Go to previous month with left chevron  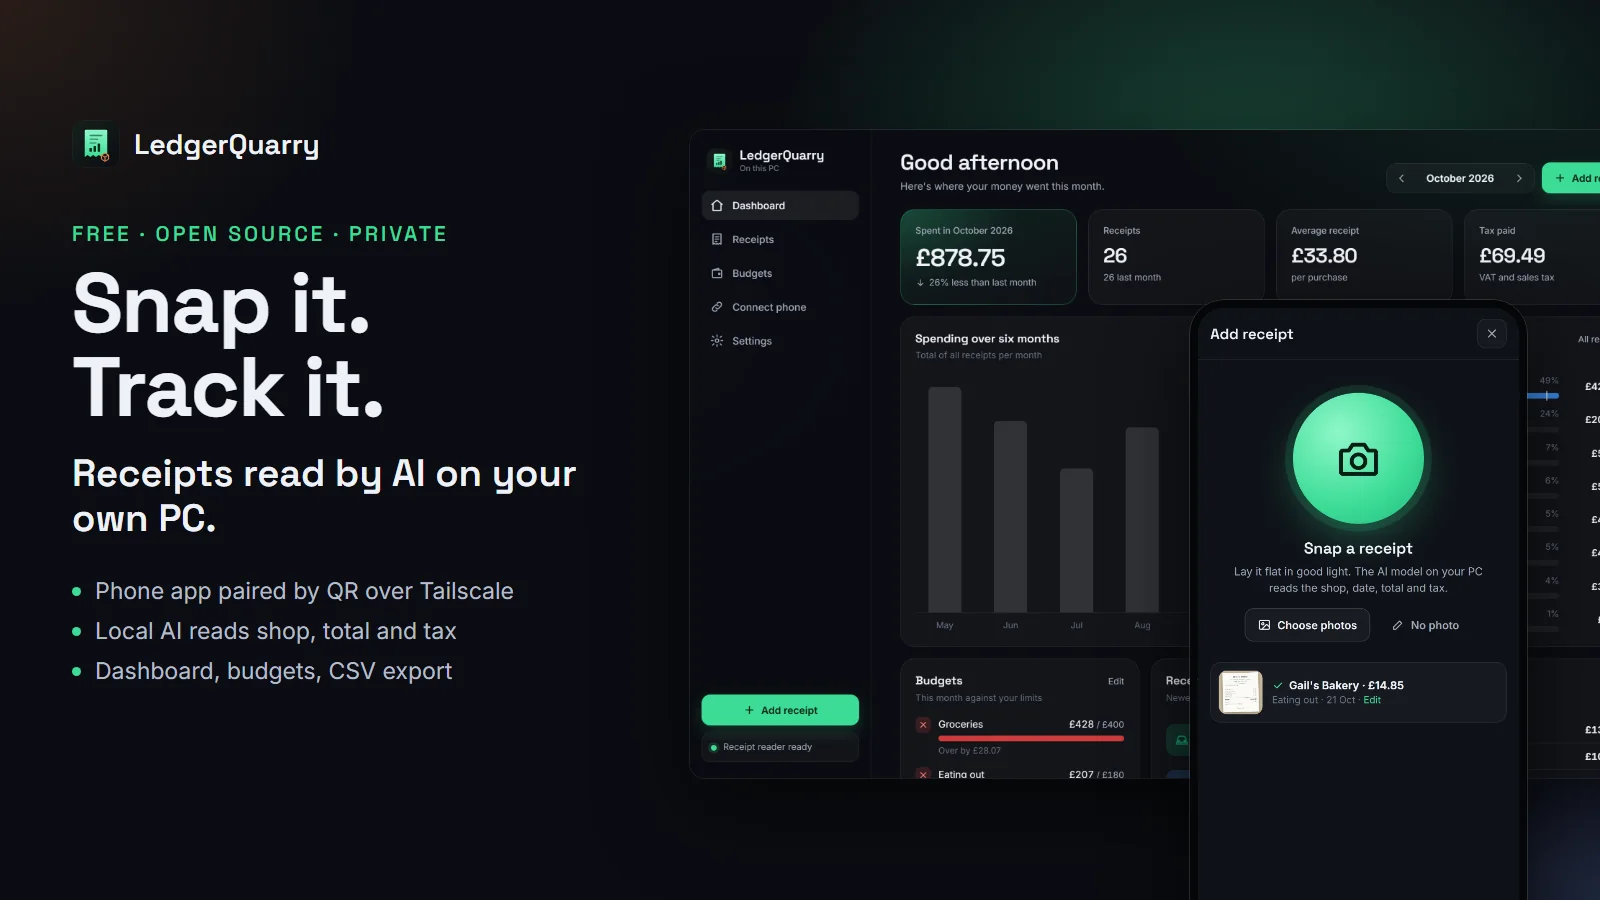[x=1401, y=179]
